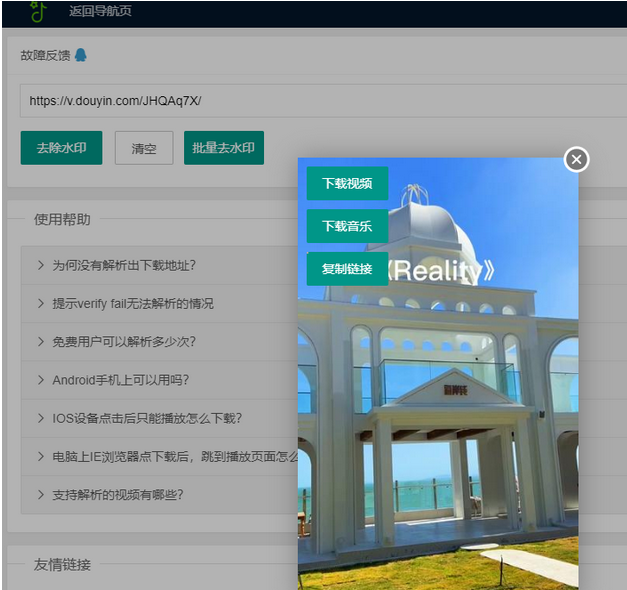Focus the Douyin URL input field
627x590 pixels.
pos(323,100)
